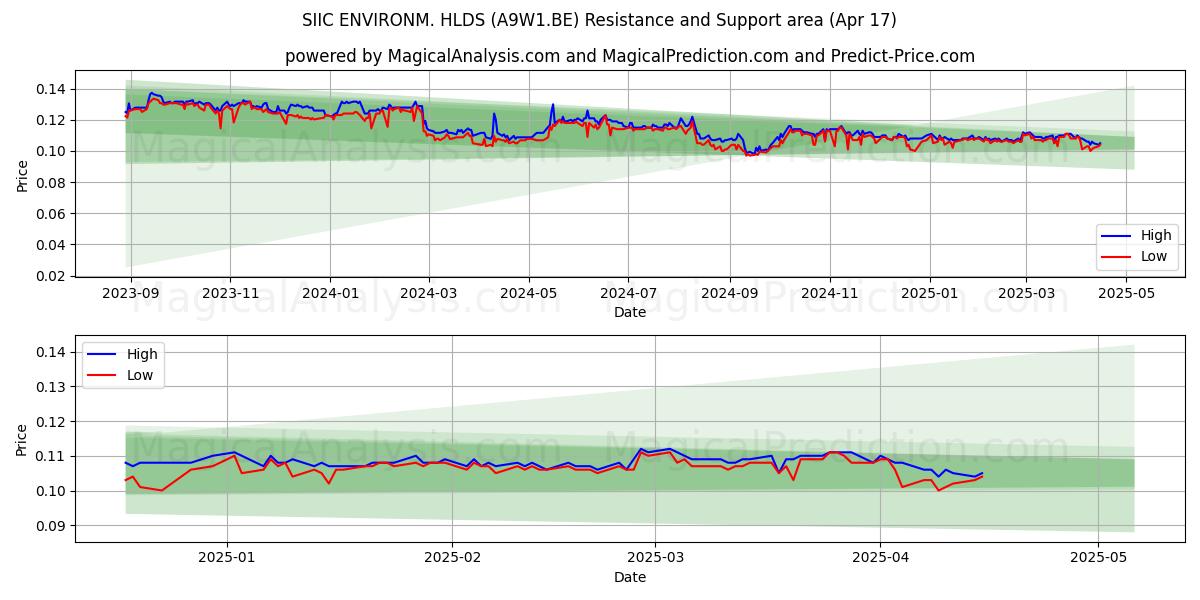Click the 0.11 price tick
The image size is (1200, 600).
52,456
